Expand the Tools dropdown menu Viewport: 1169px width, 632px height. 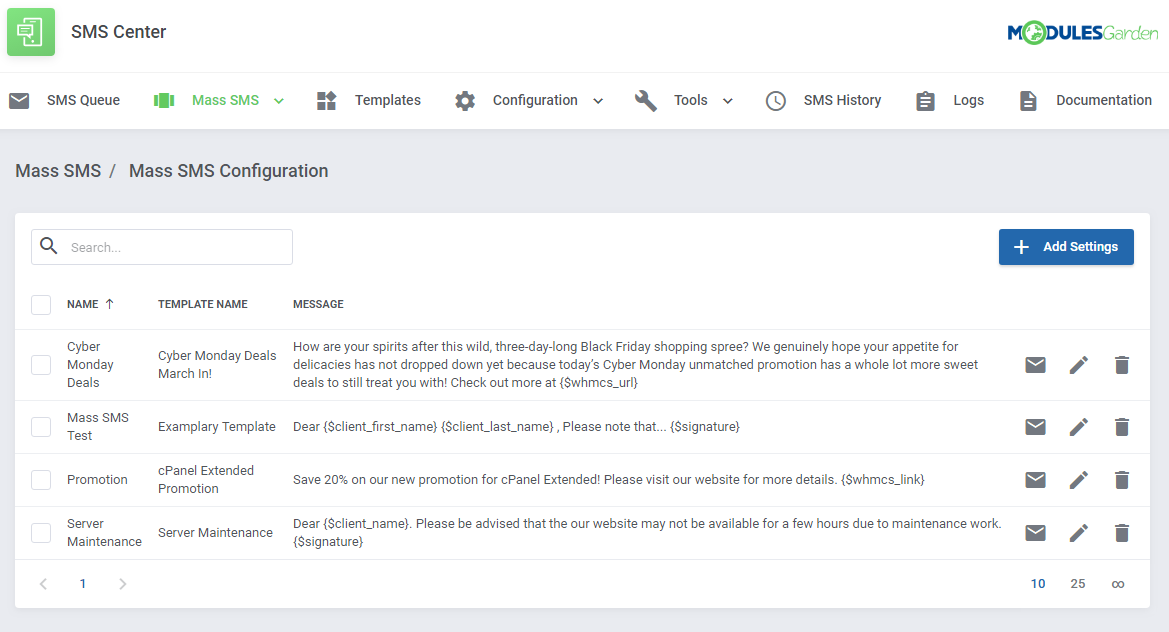click(727, 100)
